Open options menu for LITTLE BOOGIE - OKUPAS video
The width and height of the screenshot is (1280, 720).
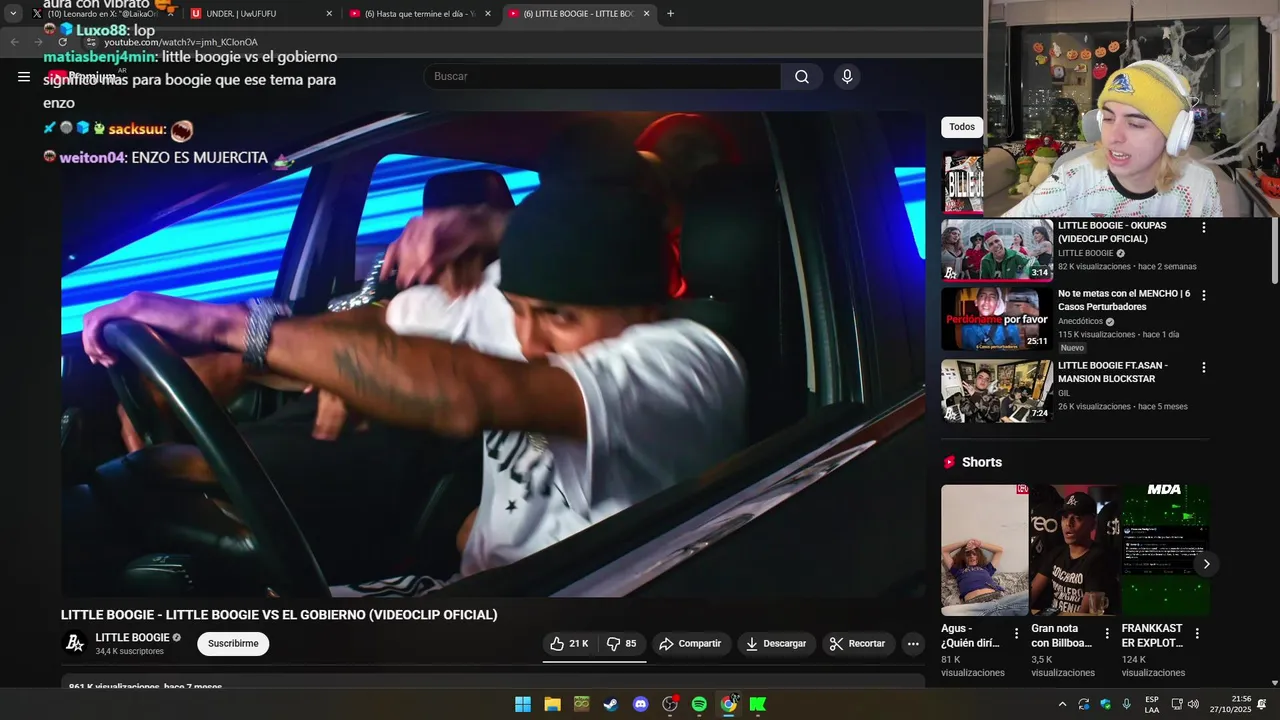tap(1203, 228)
